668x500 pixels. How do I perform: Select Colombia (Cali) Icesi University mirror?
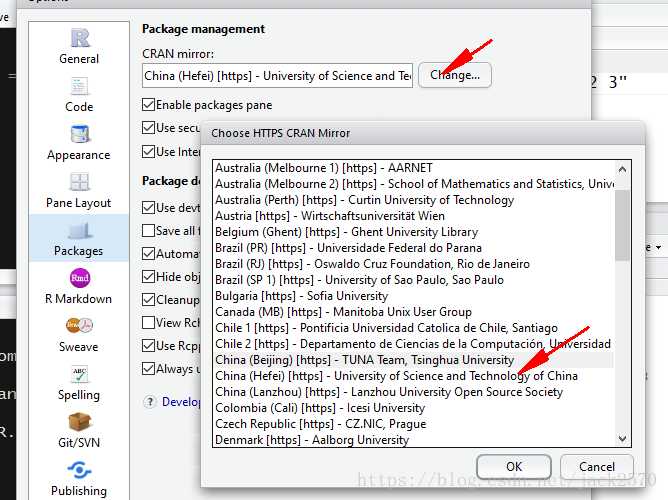click(x=414, y=408)
